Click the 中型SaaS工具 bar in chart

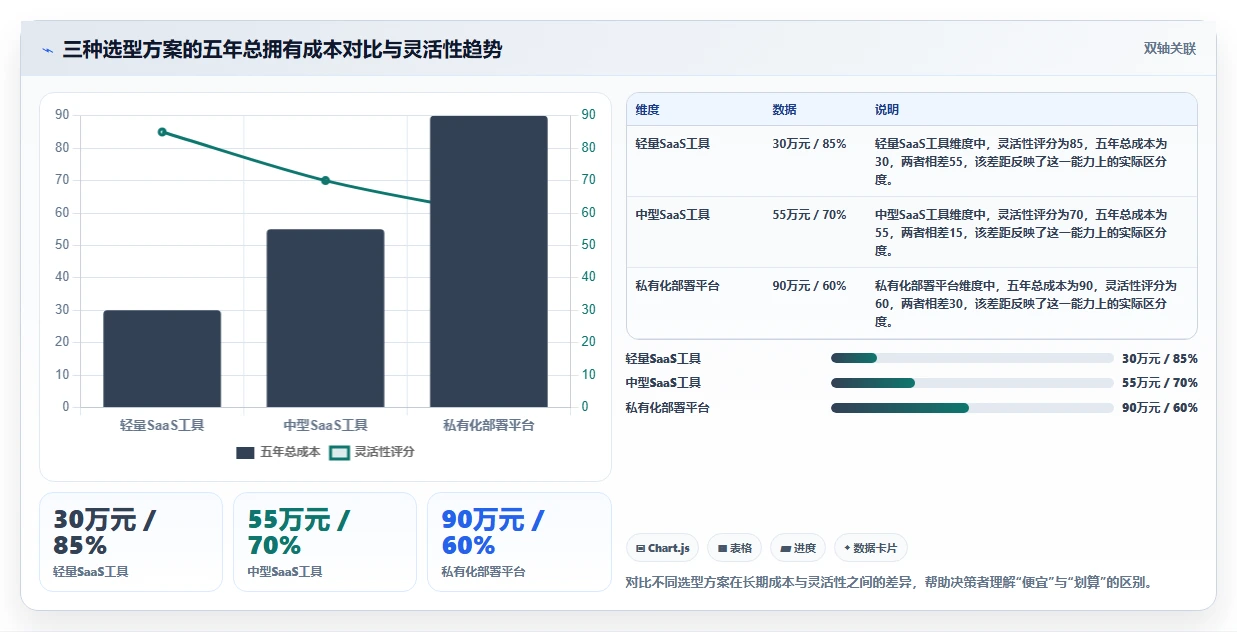(325, 318)
